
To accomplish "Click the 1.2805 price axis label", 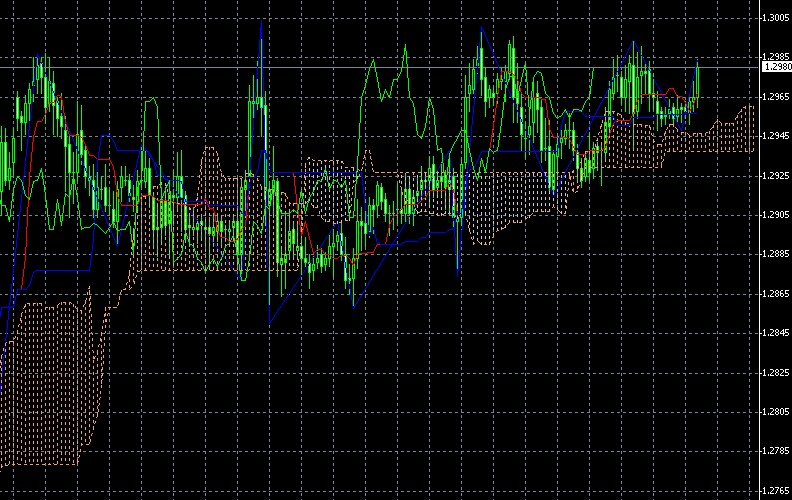I will pos(777,412).
